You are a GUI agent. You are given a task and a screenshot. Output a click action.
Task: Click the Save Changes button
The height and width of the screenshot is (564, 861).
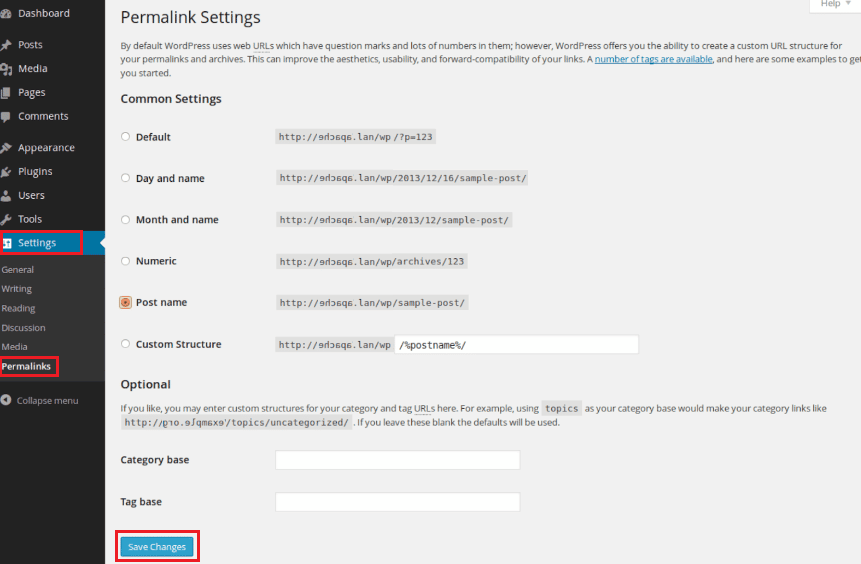pos(157,546)
